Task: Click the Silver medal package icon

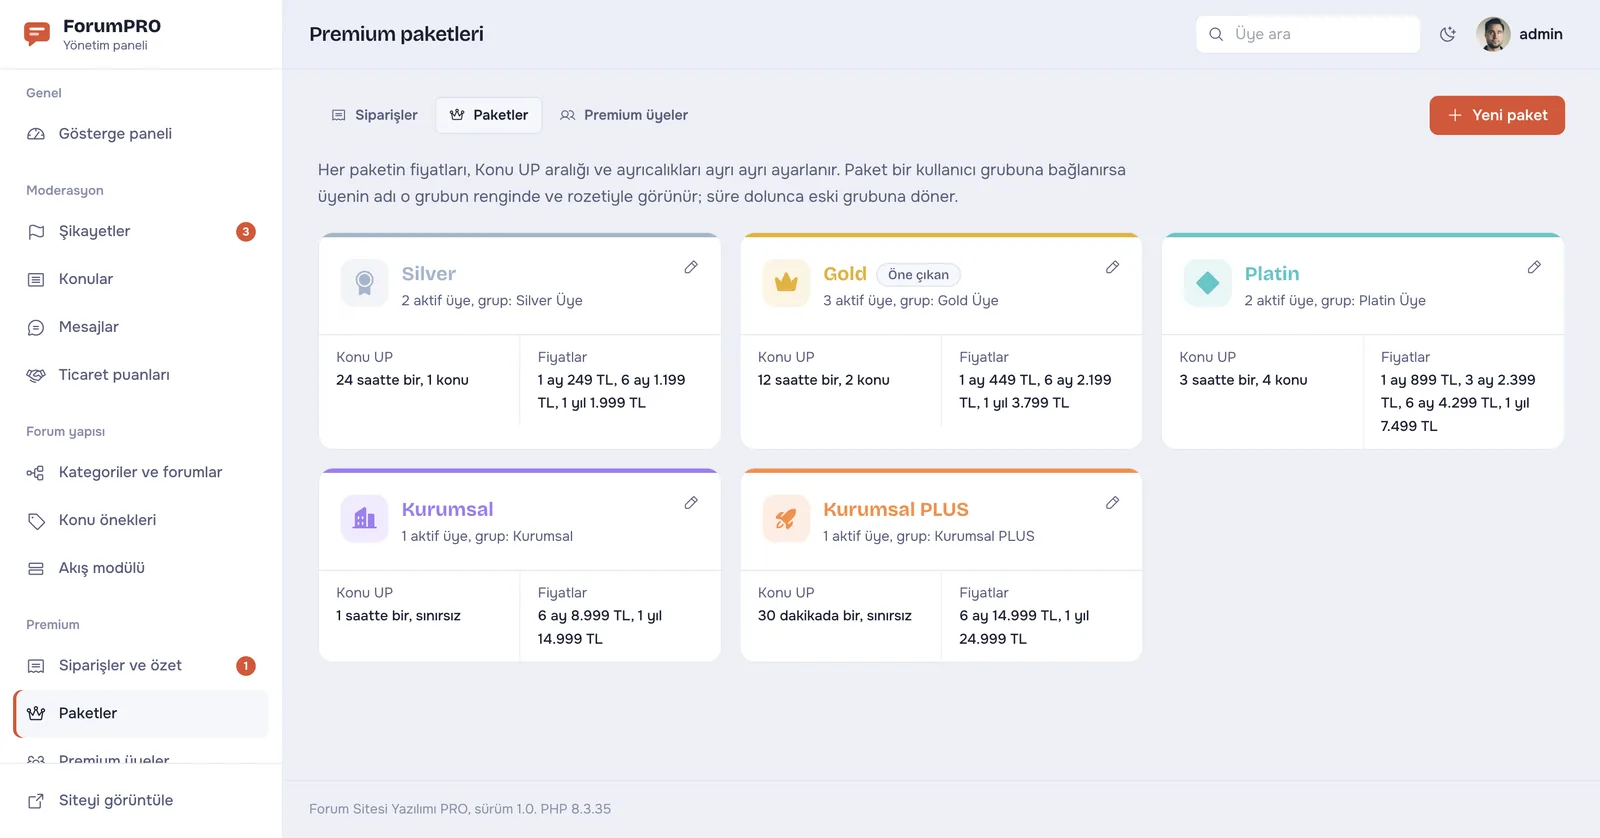Action: click(364, 283)
